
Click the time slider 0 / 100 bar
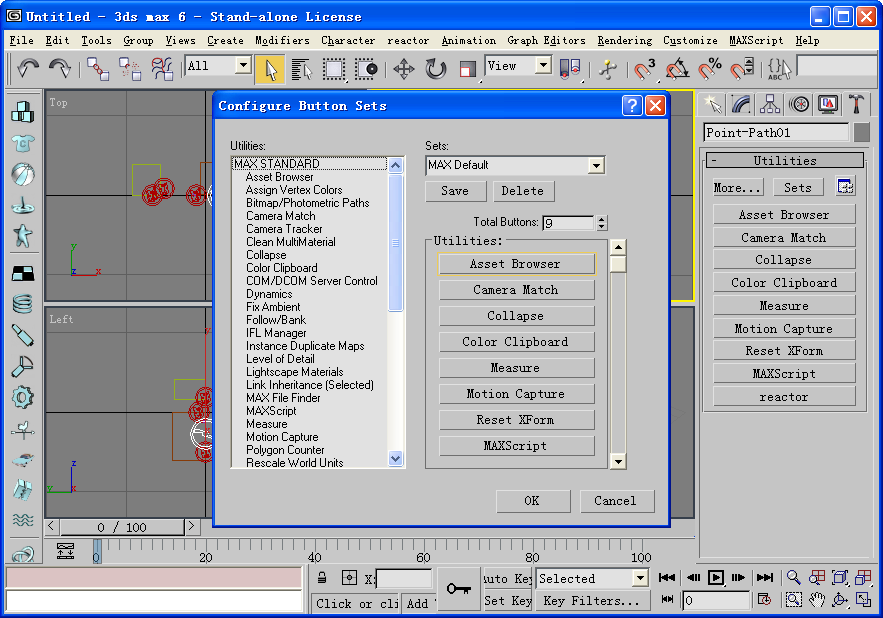(122, 527)
